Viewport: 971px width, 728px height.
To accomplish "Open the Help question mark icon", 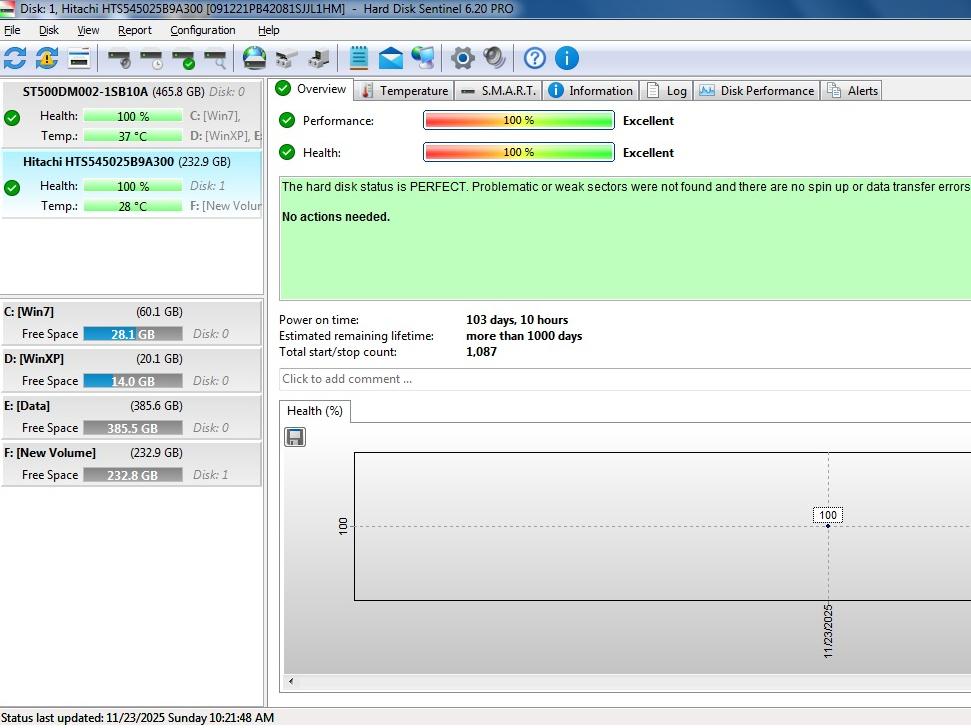I will click(535, 58).
